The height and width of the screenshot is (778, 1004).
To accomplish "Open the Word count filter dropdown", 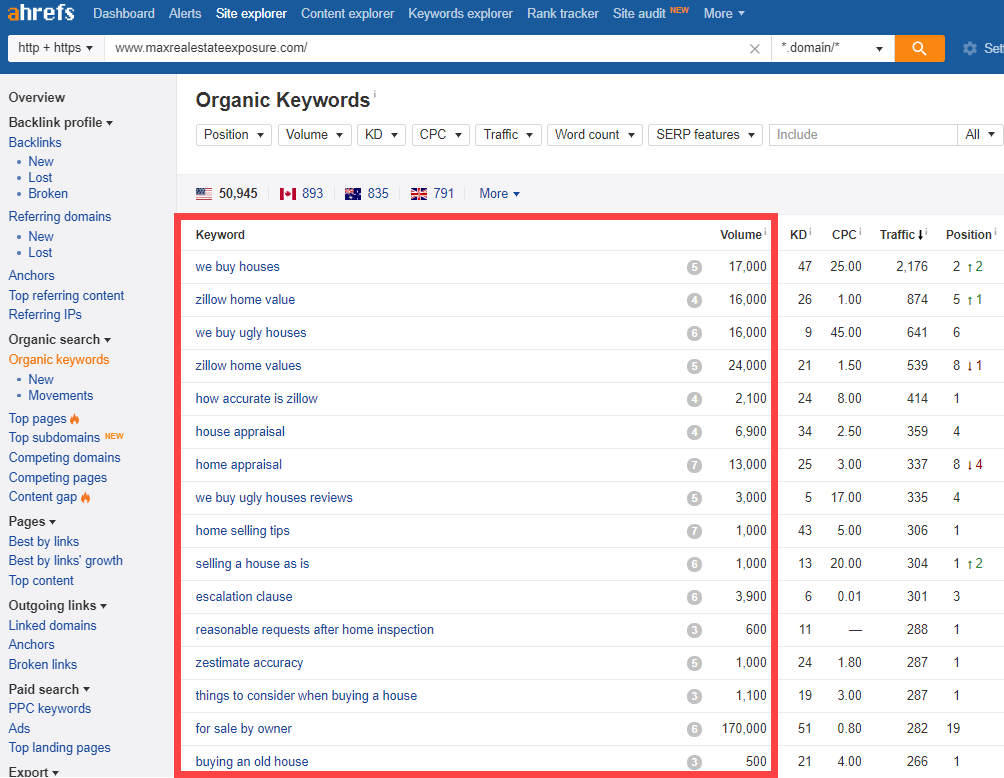I will tap(595, 134).
